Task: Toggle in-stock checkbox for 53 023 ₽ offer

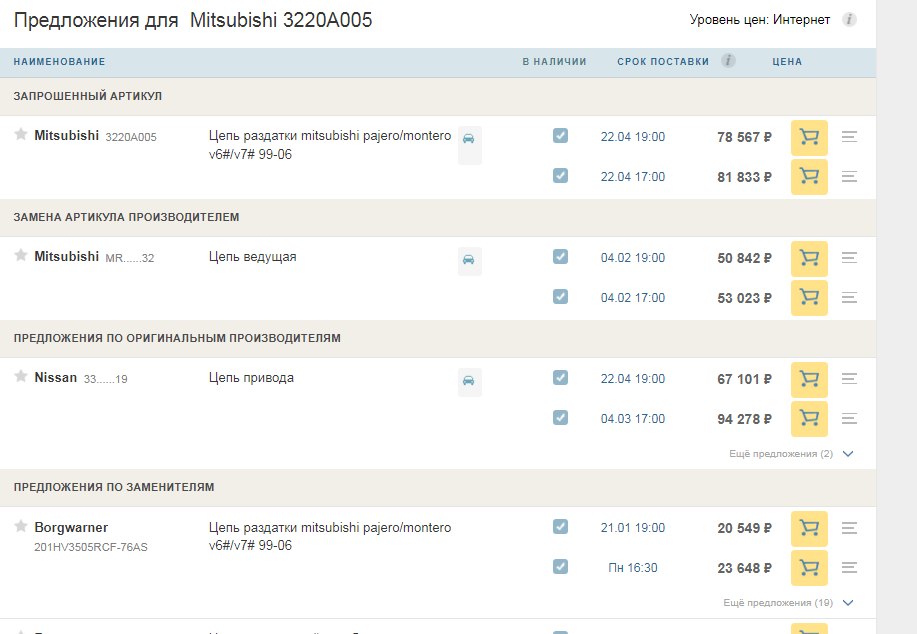Action: pyautogui.click(x=560, y=297)
